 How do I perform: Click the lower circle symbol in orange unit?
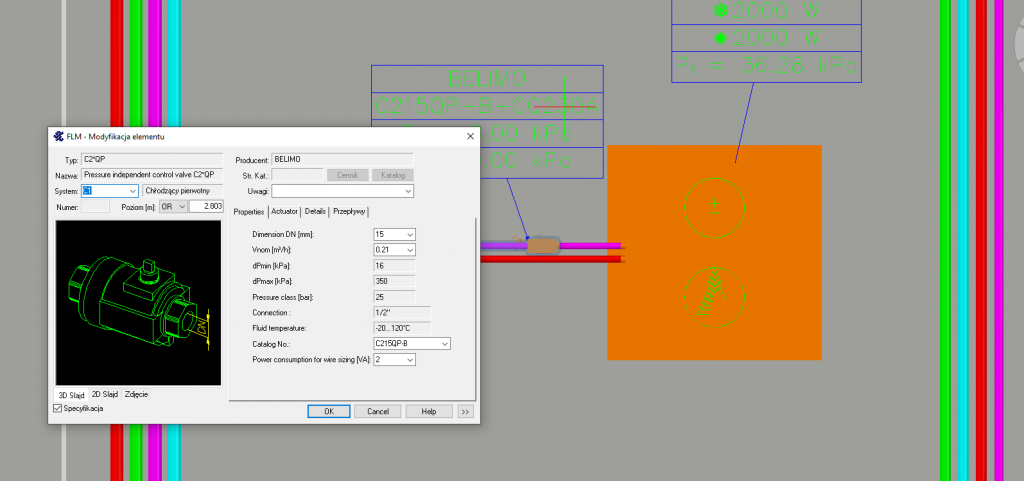pyautogui.click(x=714, y=296)
